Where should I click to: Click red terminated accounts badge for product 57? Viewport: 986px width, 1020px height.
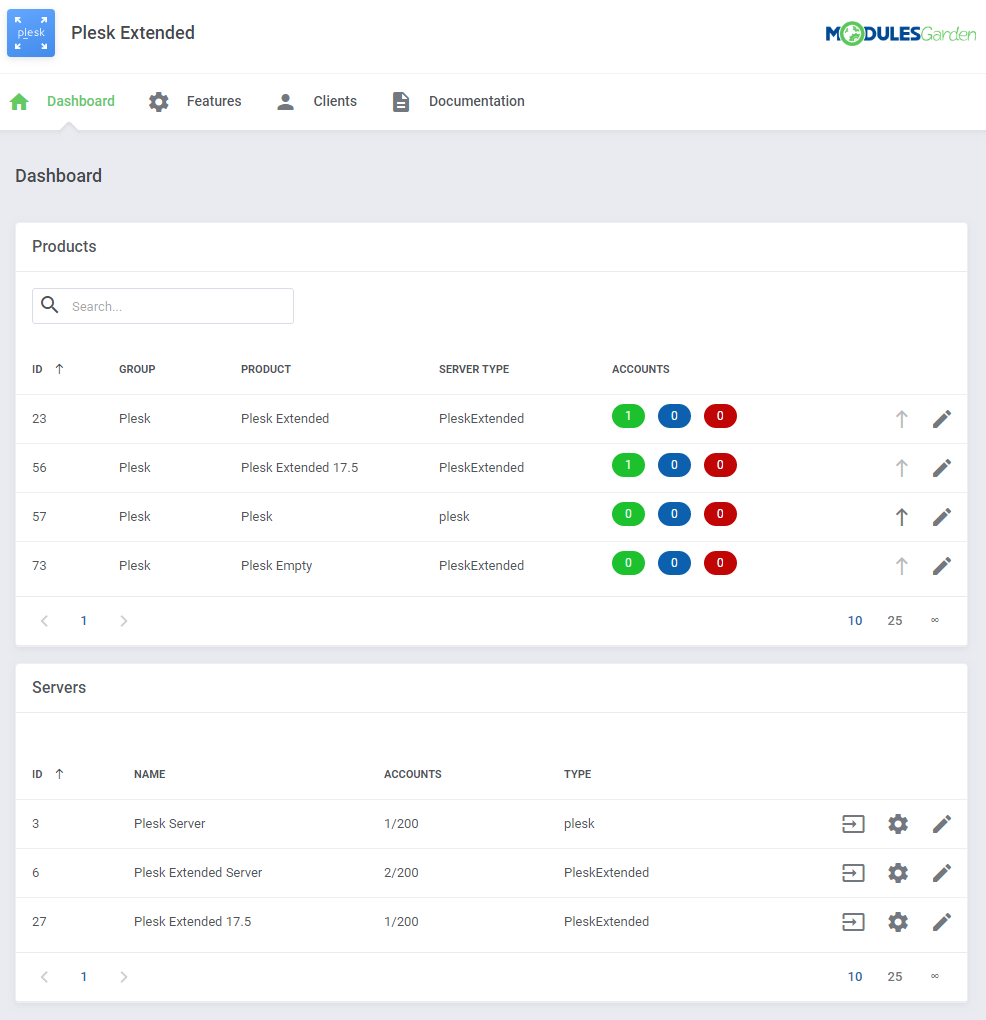click(720, 514)
